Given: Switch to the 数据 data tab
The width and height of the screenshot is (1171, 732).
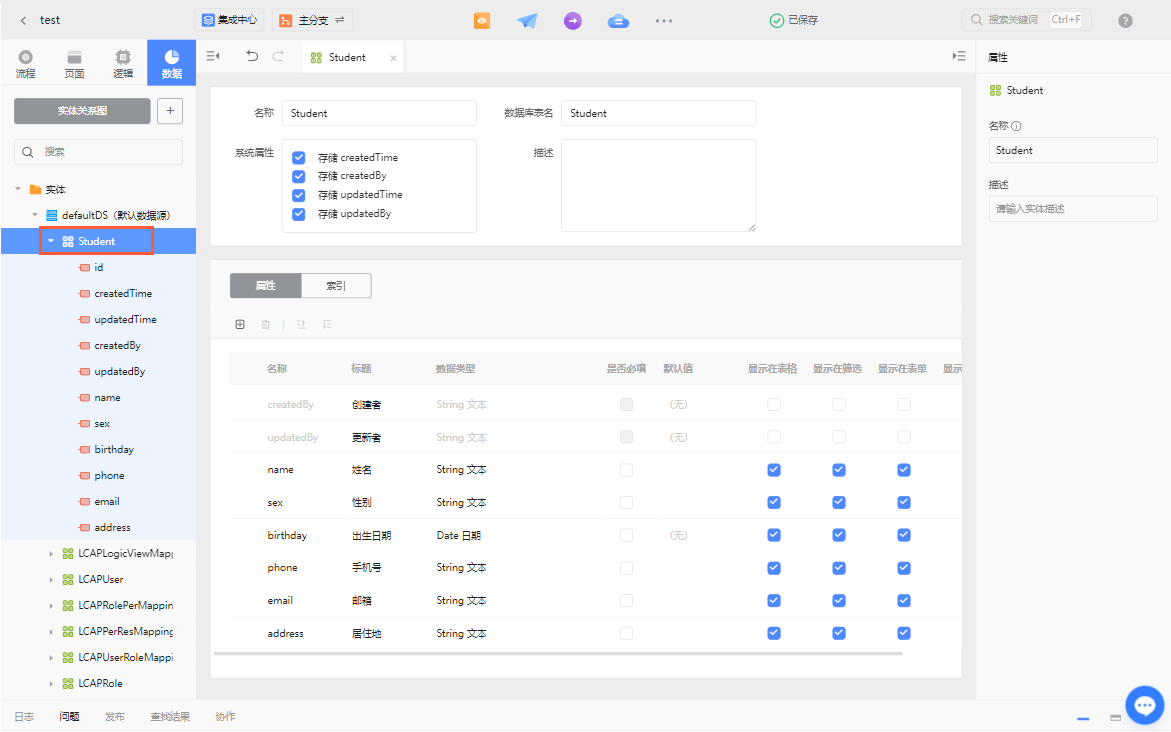Looking at the screenshot, I should (172, 63).
